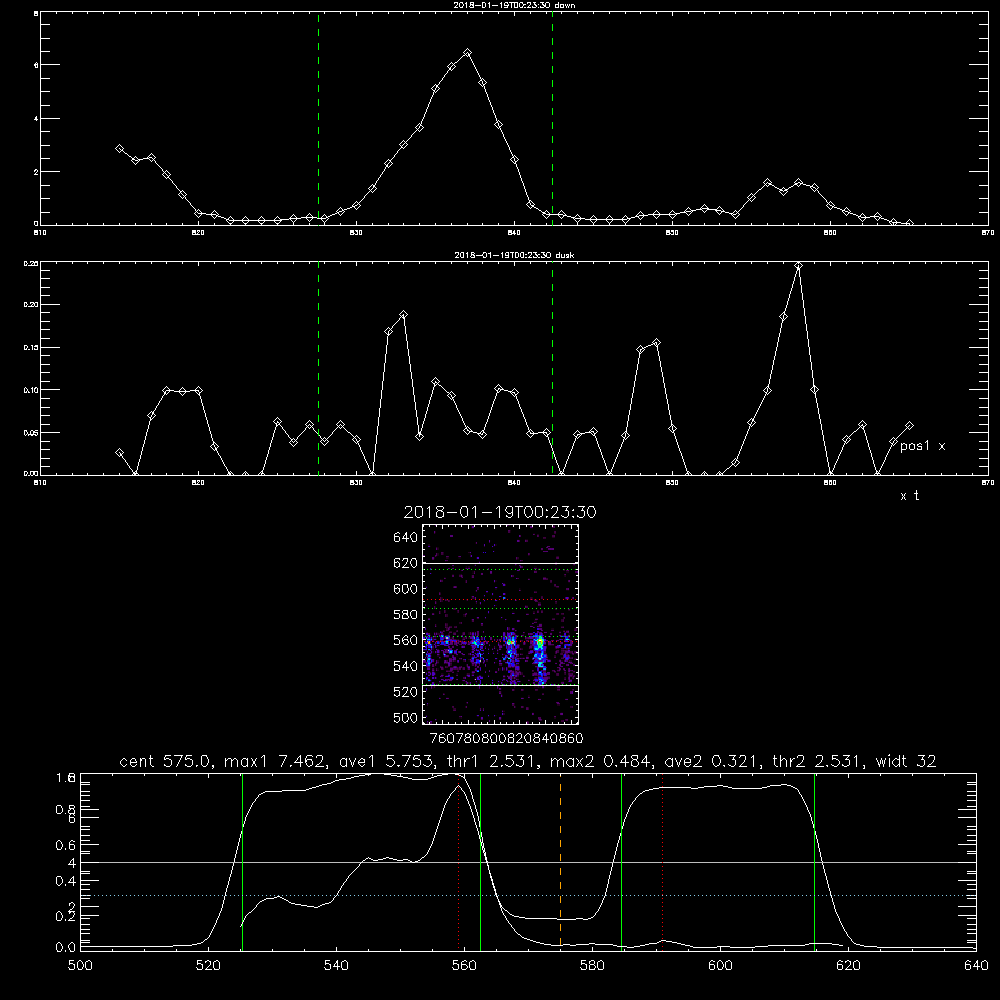Click the left green dashed line in the dawn plot
1000x1000 pixels.
318,119
